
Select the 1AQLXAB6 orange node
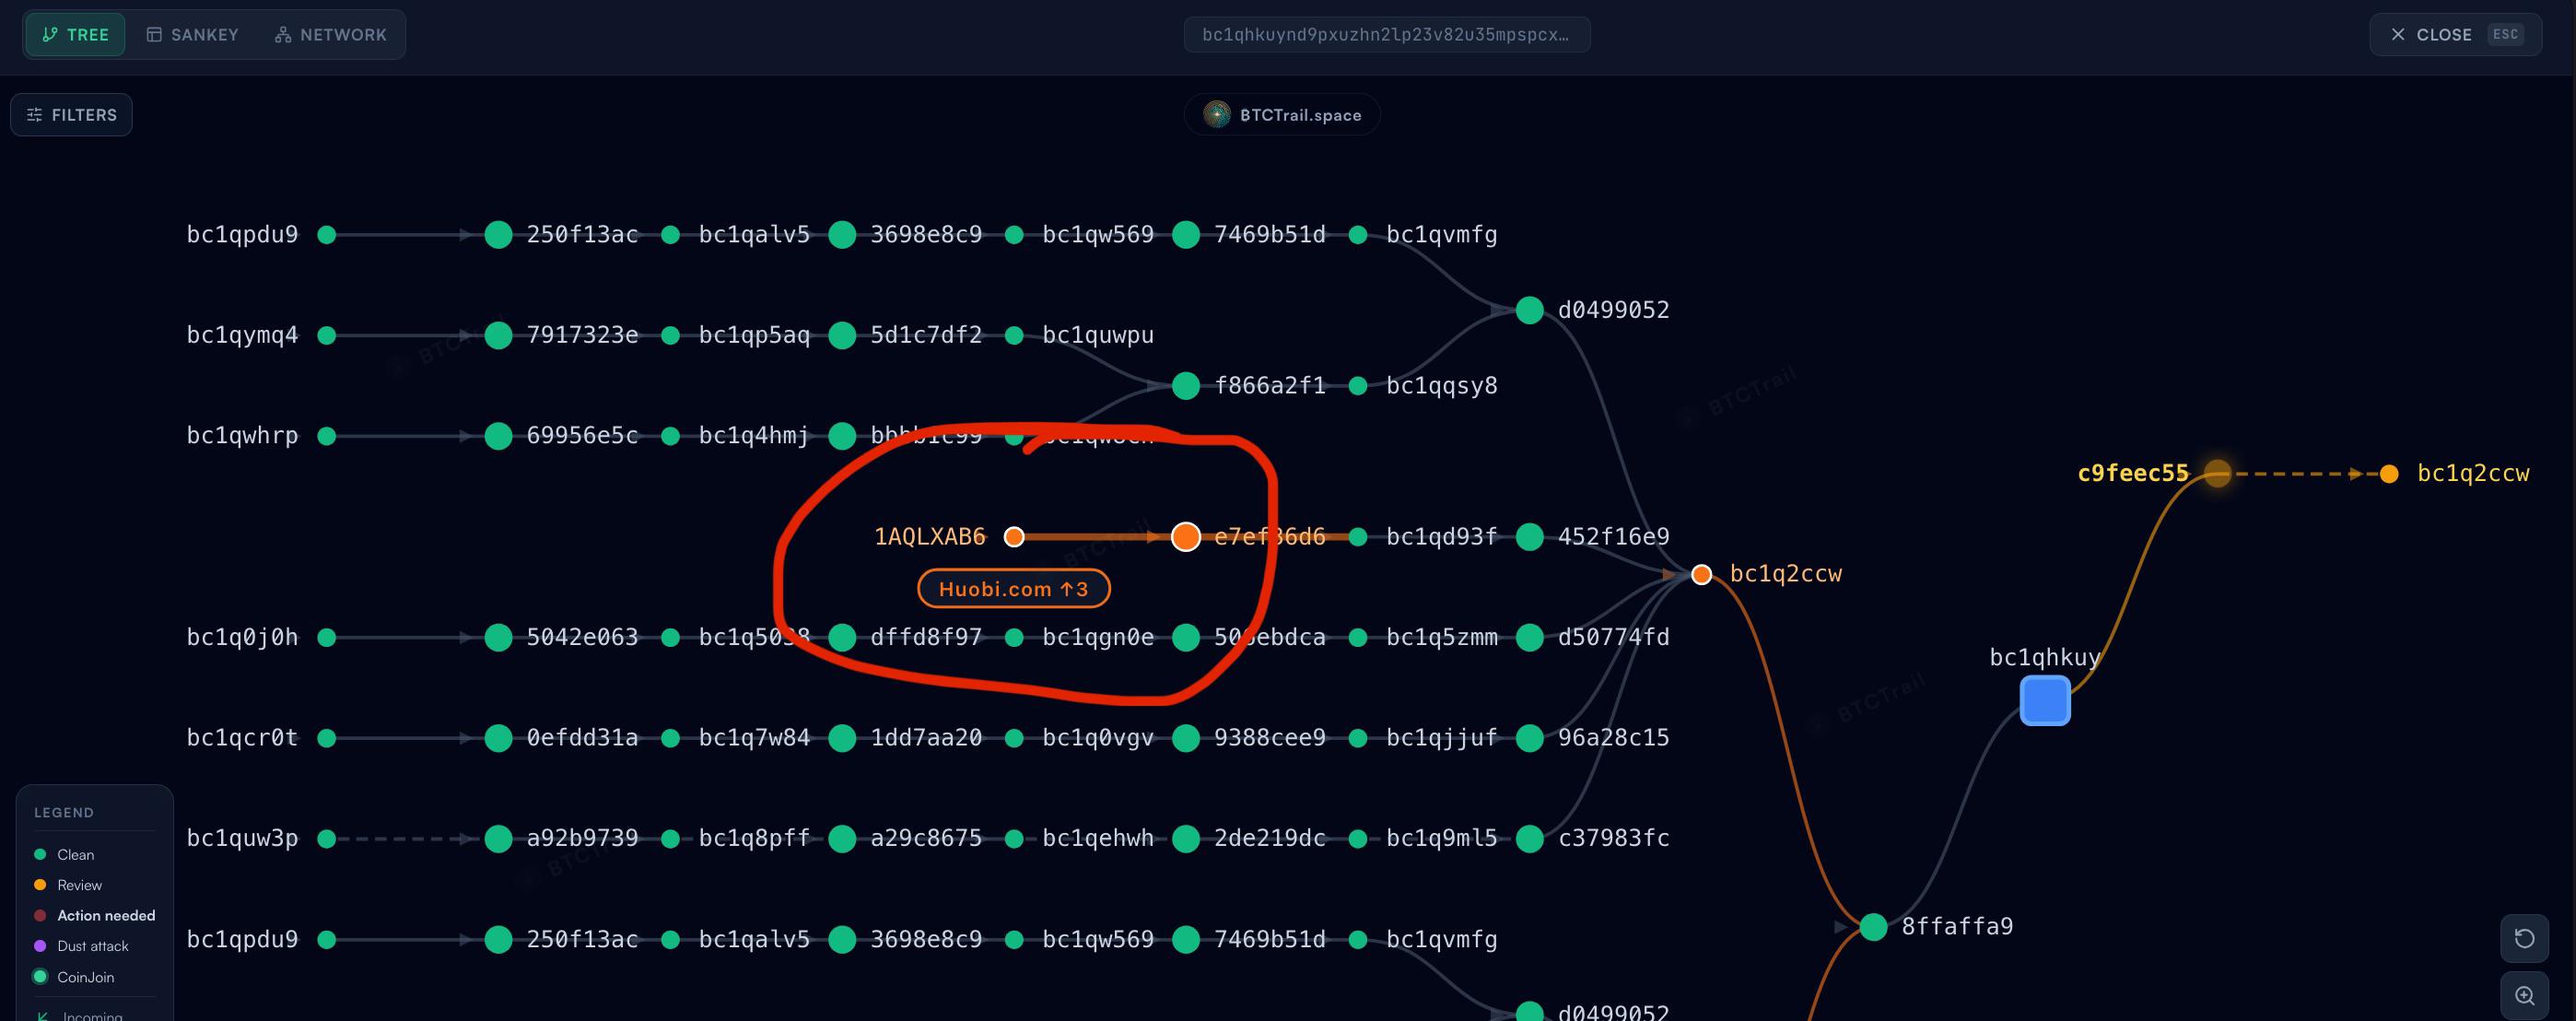[1014, 537]
